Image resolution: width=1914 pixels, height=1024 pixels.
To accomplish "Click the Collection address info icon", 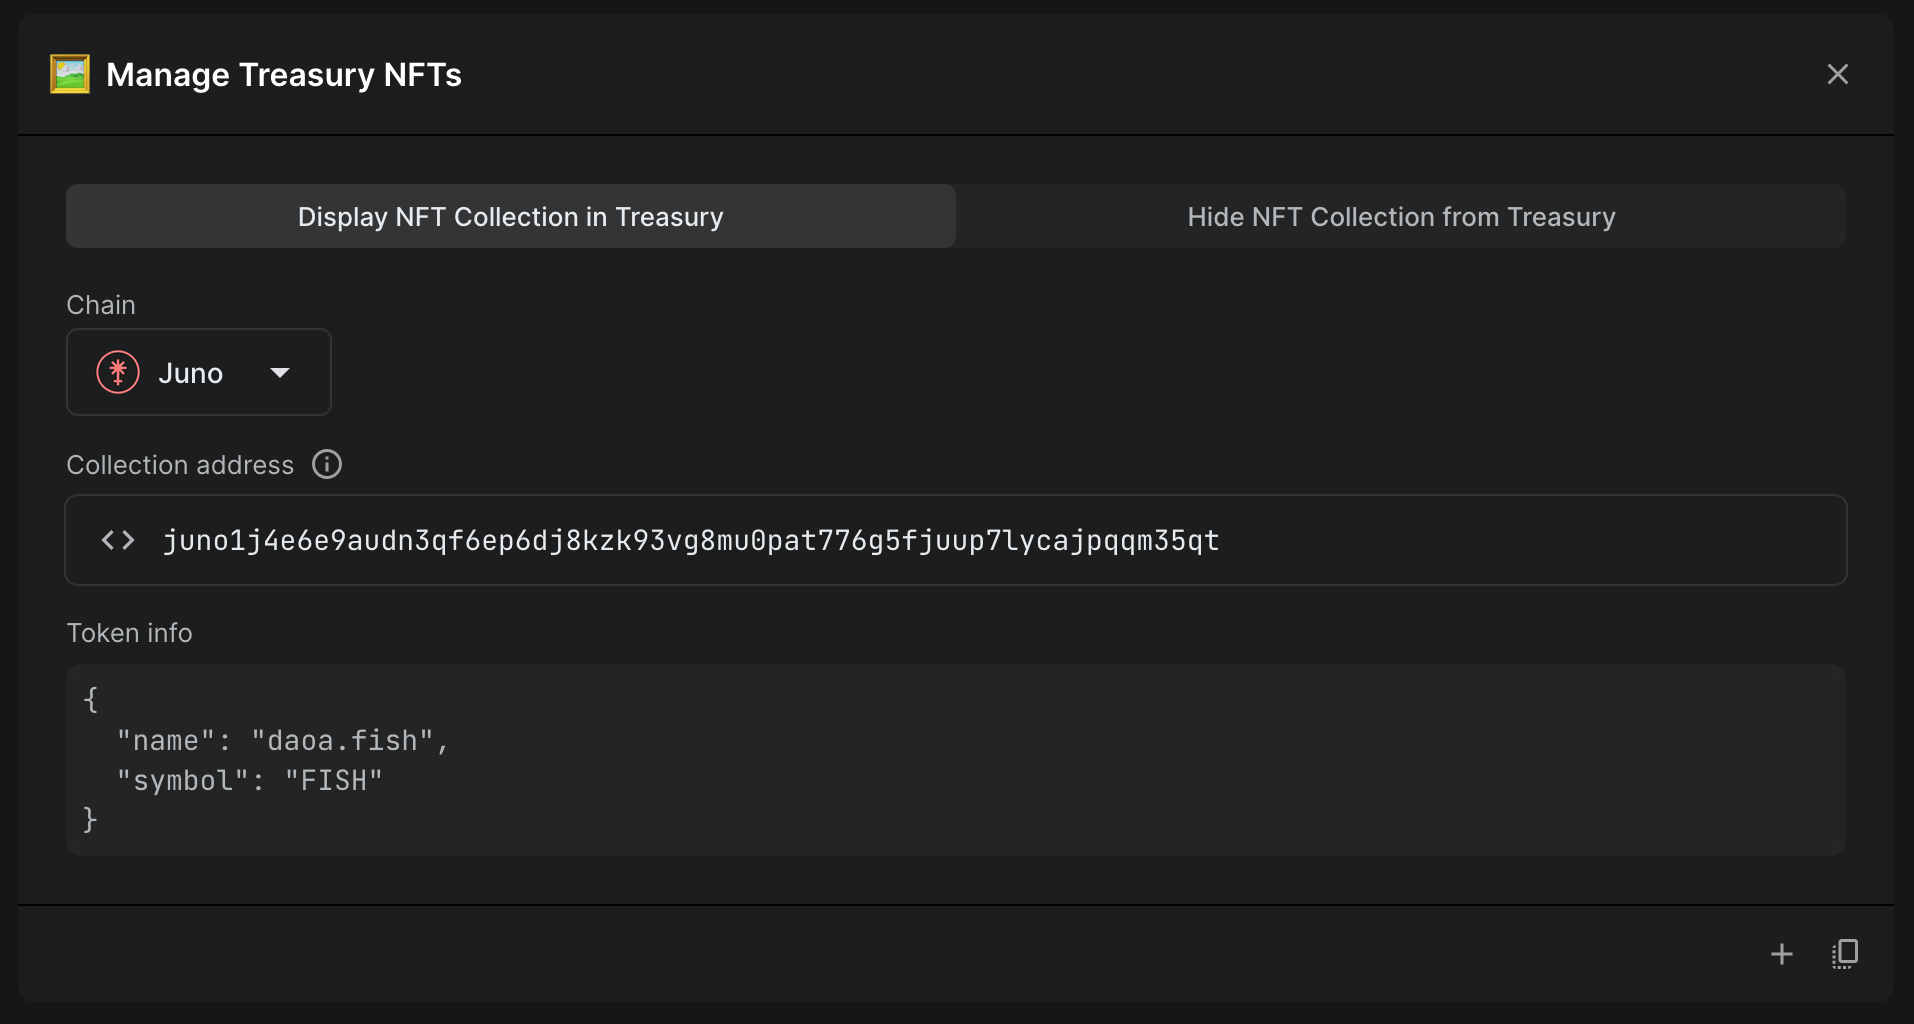I will [x=327, y=465].
